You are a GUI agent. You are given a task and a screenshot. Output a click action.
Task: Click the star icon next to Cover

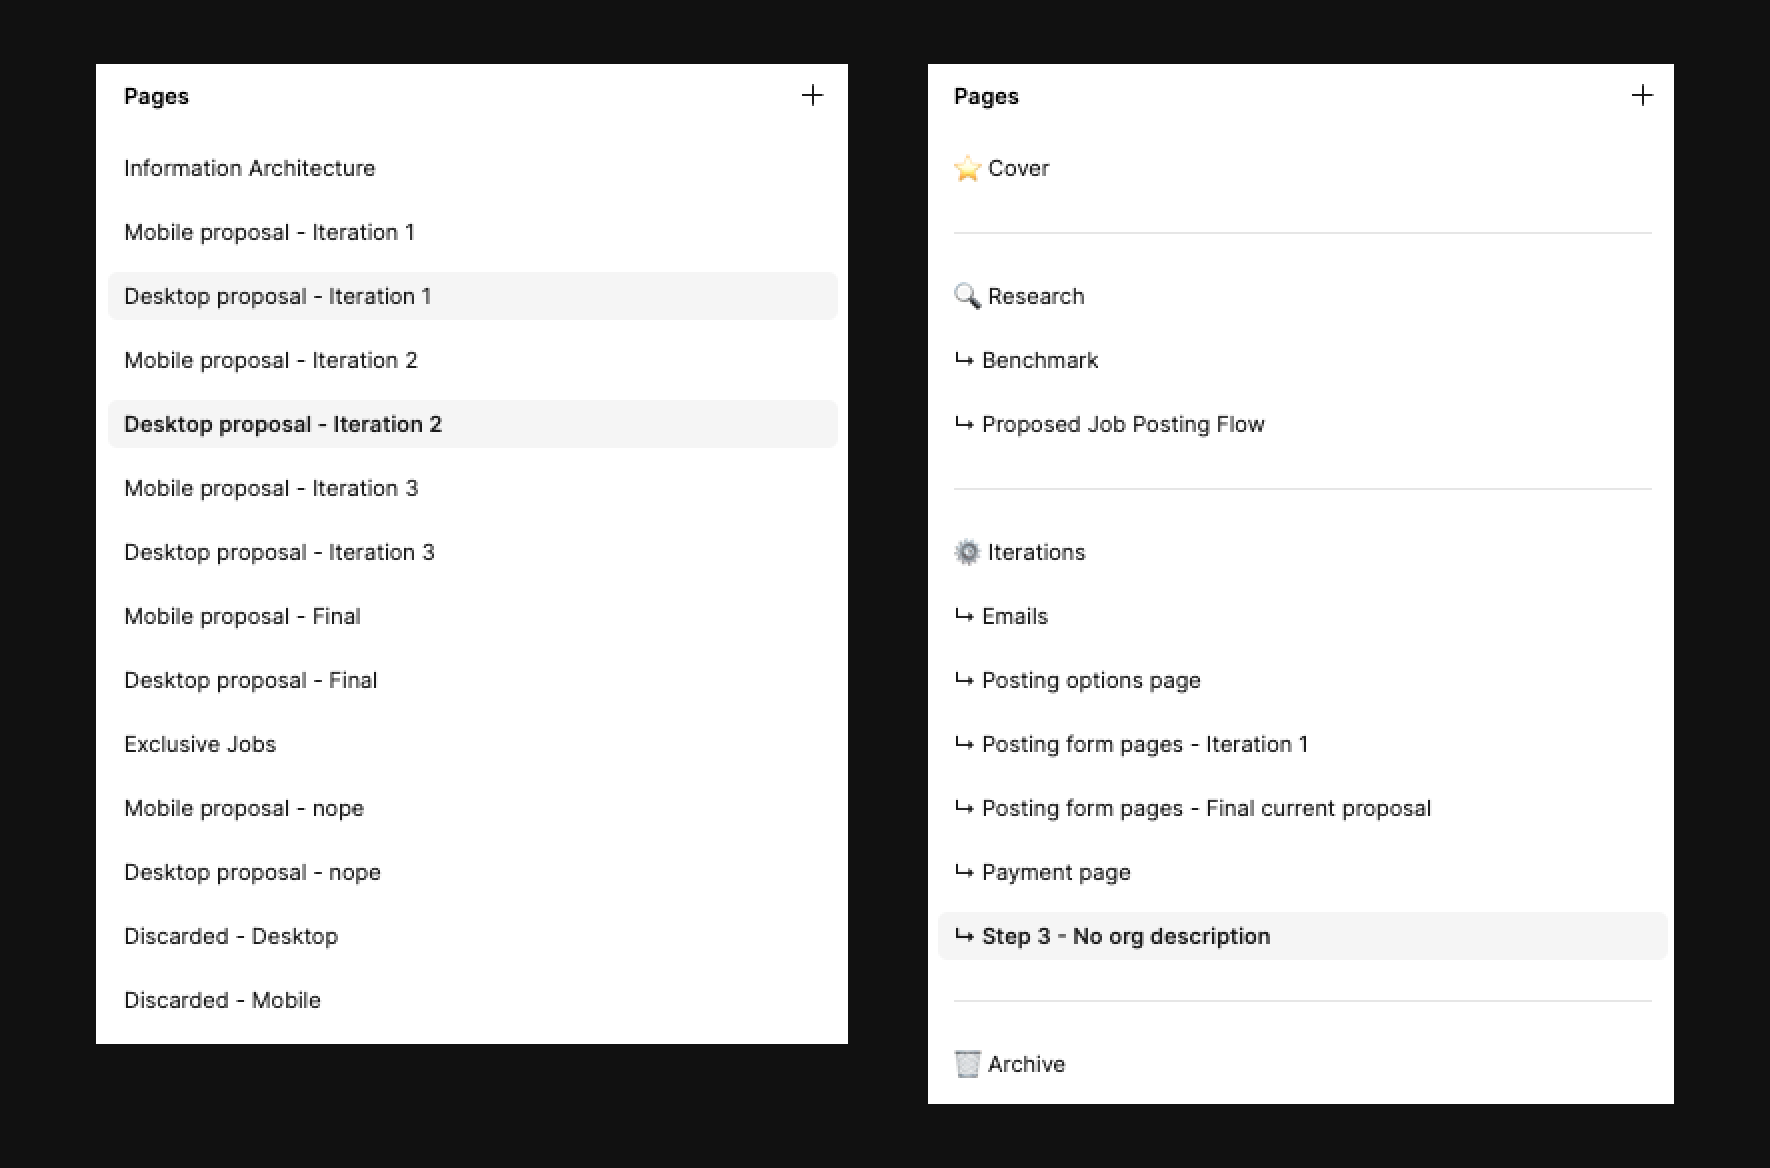tap(966, 168)
